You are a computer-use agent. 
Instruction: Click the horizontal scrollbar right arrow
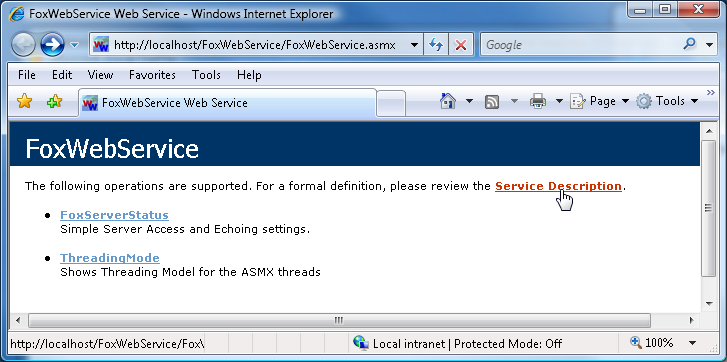pos(691,320)
